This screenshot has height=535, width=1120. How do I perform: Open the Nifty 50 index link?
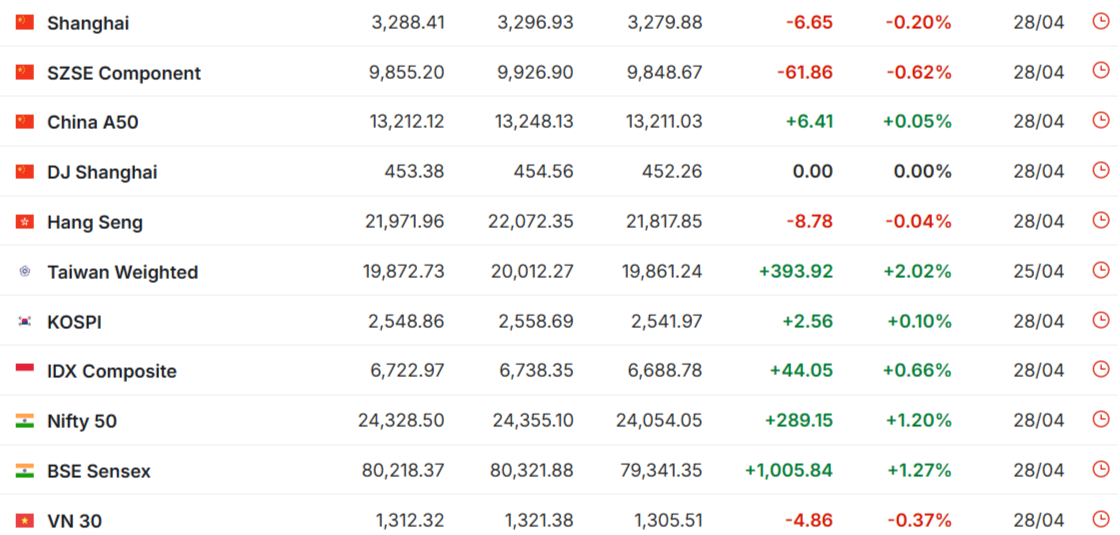click(82, 421)
